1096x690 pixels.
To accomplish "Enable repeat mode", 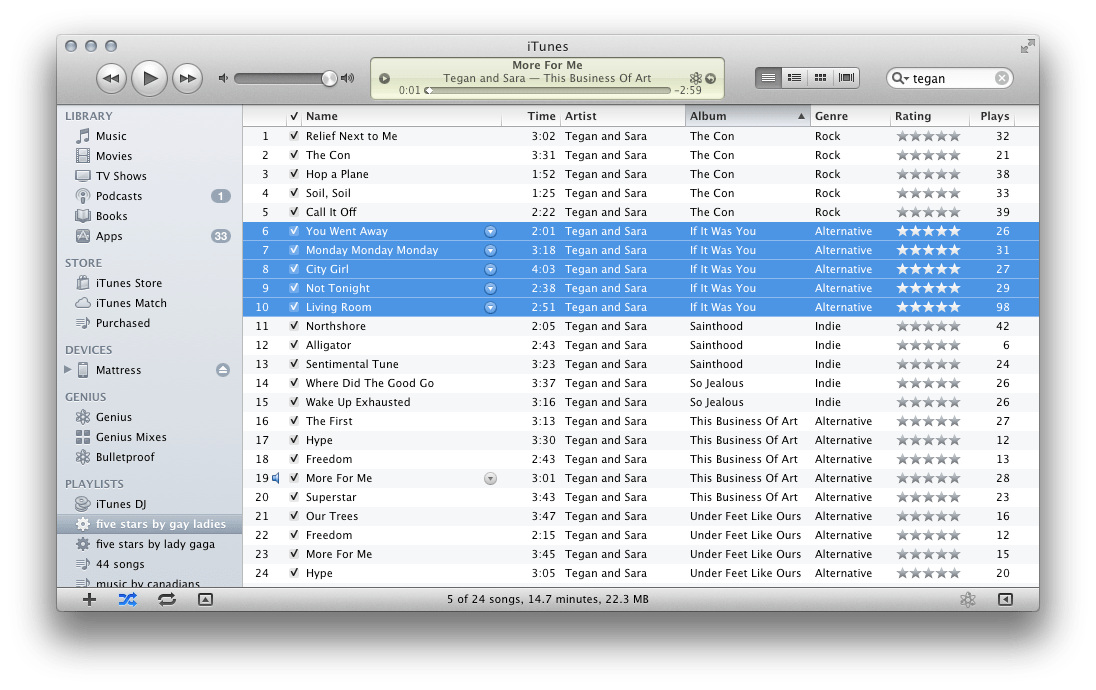I will click(167, 599).
